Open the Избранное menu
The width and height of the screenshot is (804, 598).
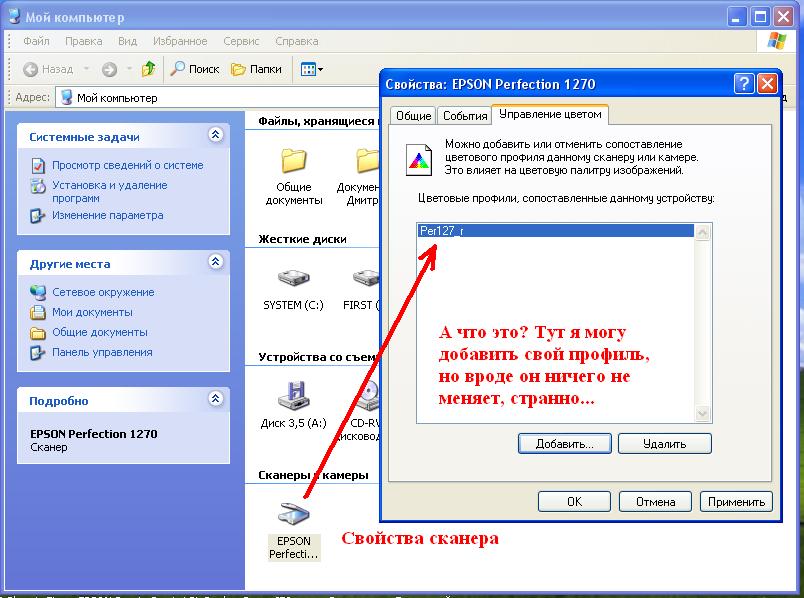(x=180, y=41)
